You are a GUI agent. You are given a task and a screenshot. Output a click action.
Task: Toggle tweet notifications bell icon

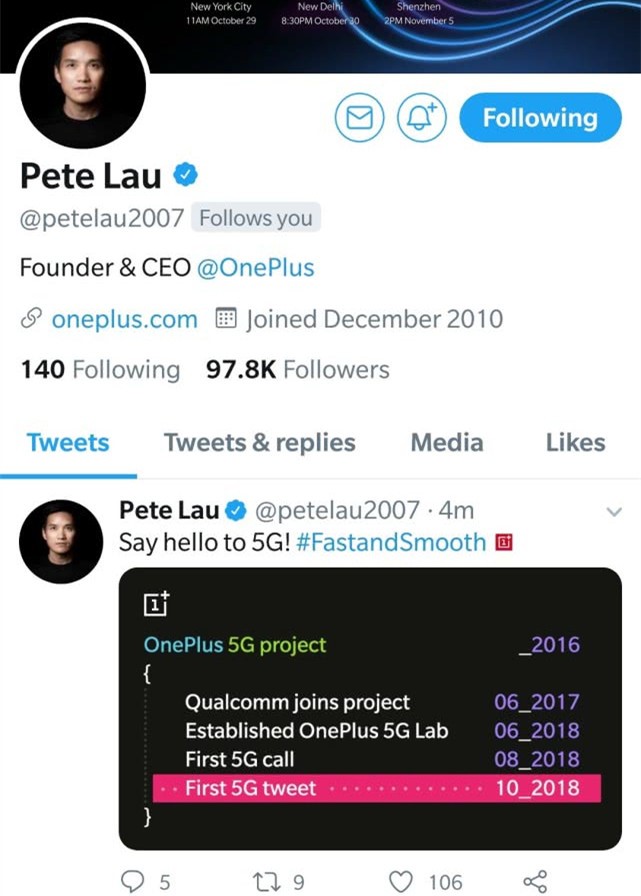(x=422, y=119)
